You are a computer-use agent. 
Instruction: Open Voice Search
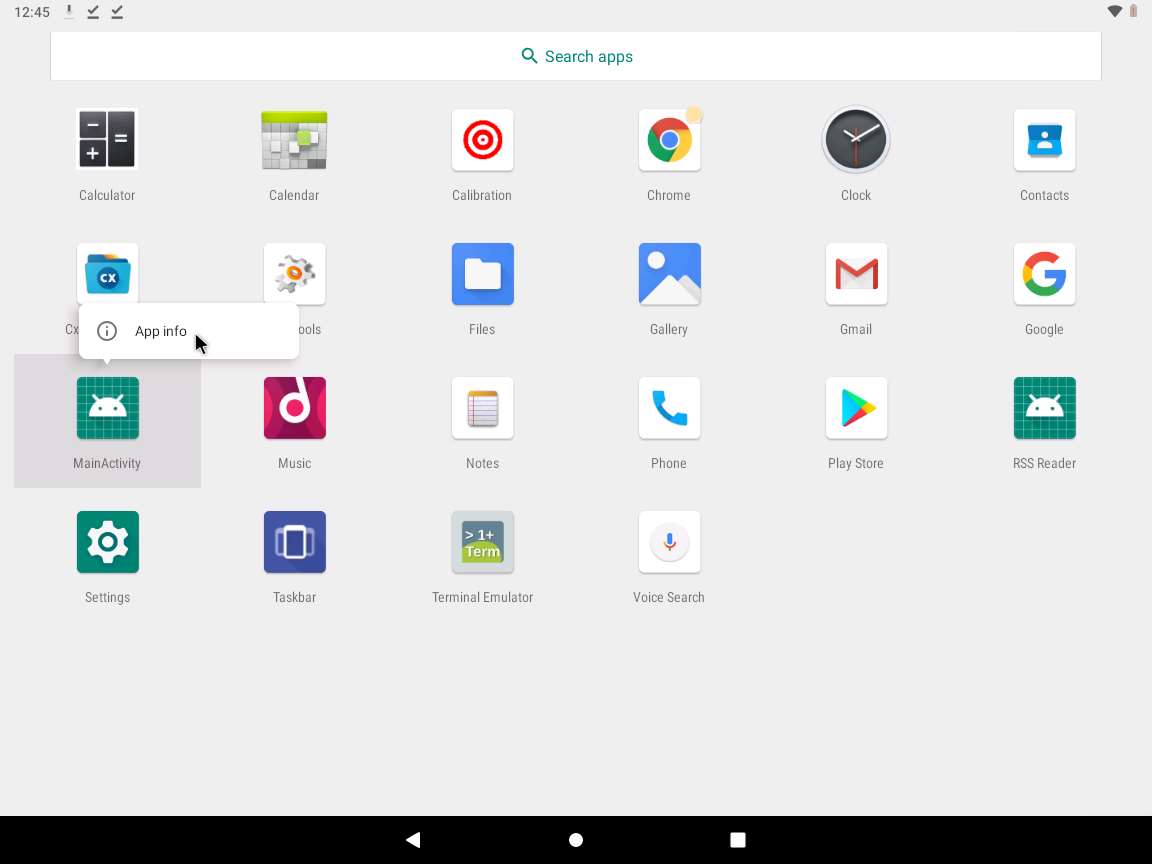pos(669,542)
